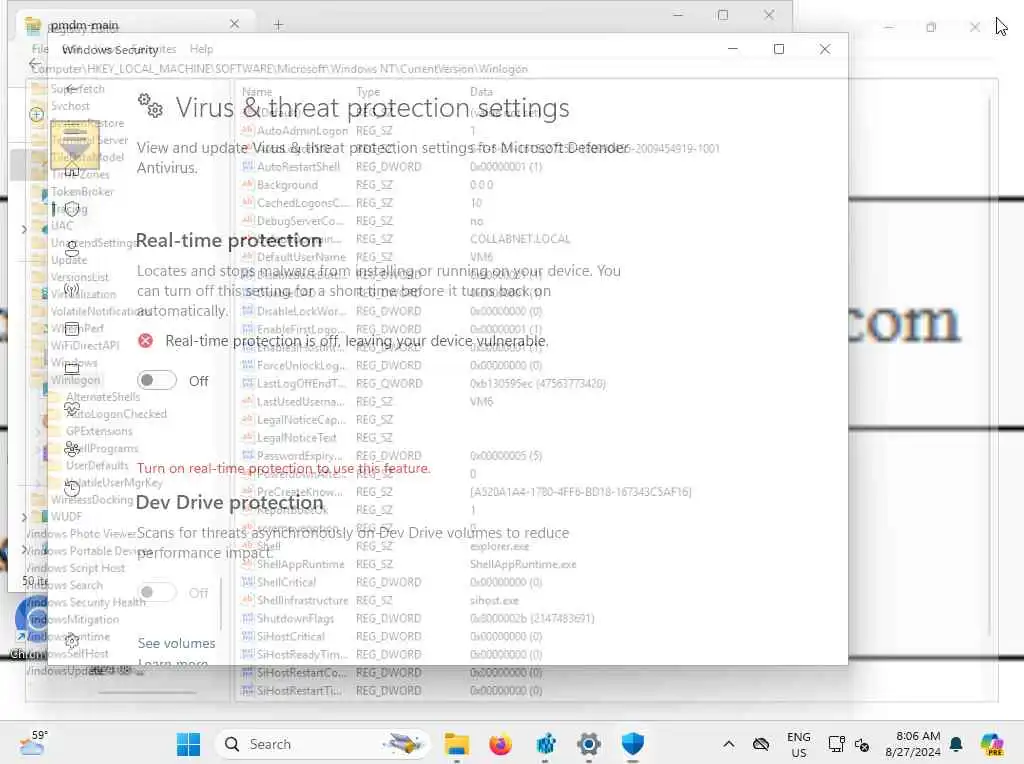Open the notification bell in system tray
The height and width of the screenshot is (764, 1024).
(x=956, y=744)
